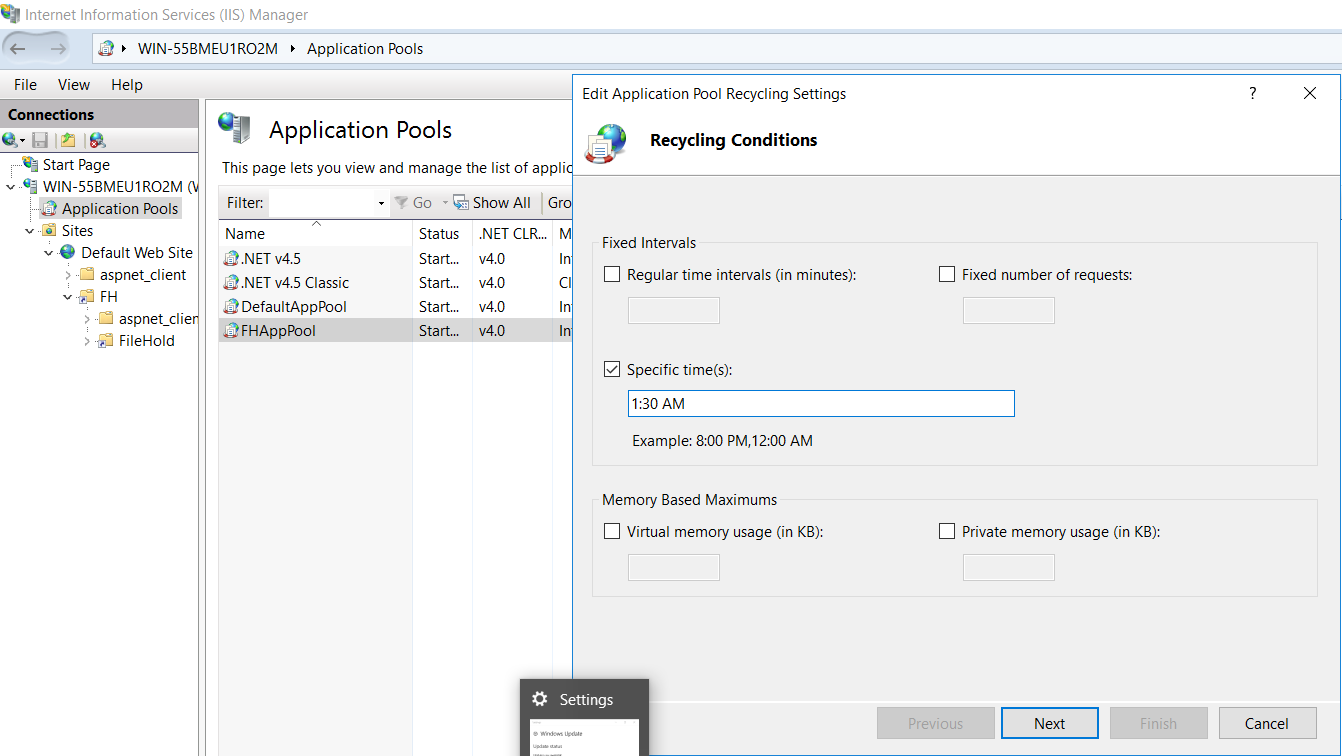Save current connections with floppy disk icon
Screen dimensions: 1342x756
tap(39, 139)
